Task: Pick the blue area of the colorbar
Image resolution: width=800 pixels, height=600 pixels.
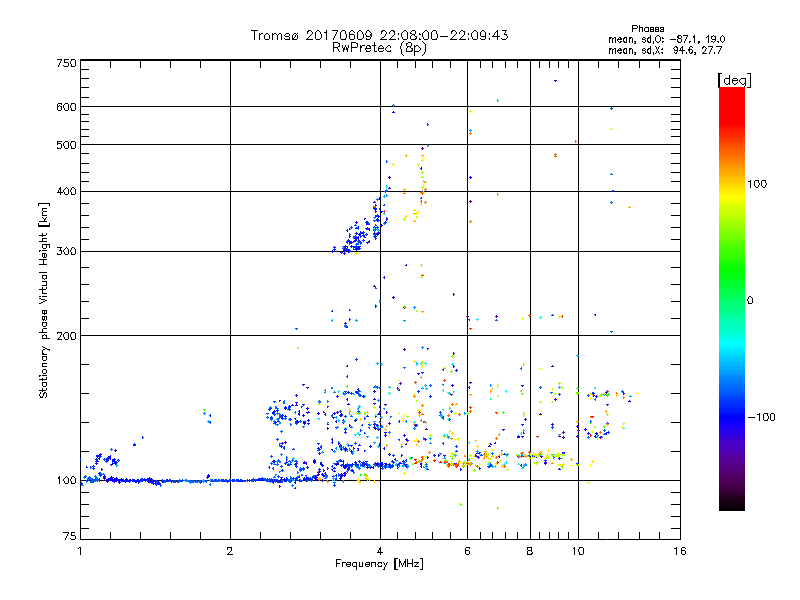Action: [731, 420]
